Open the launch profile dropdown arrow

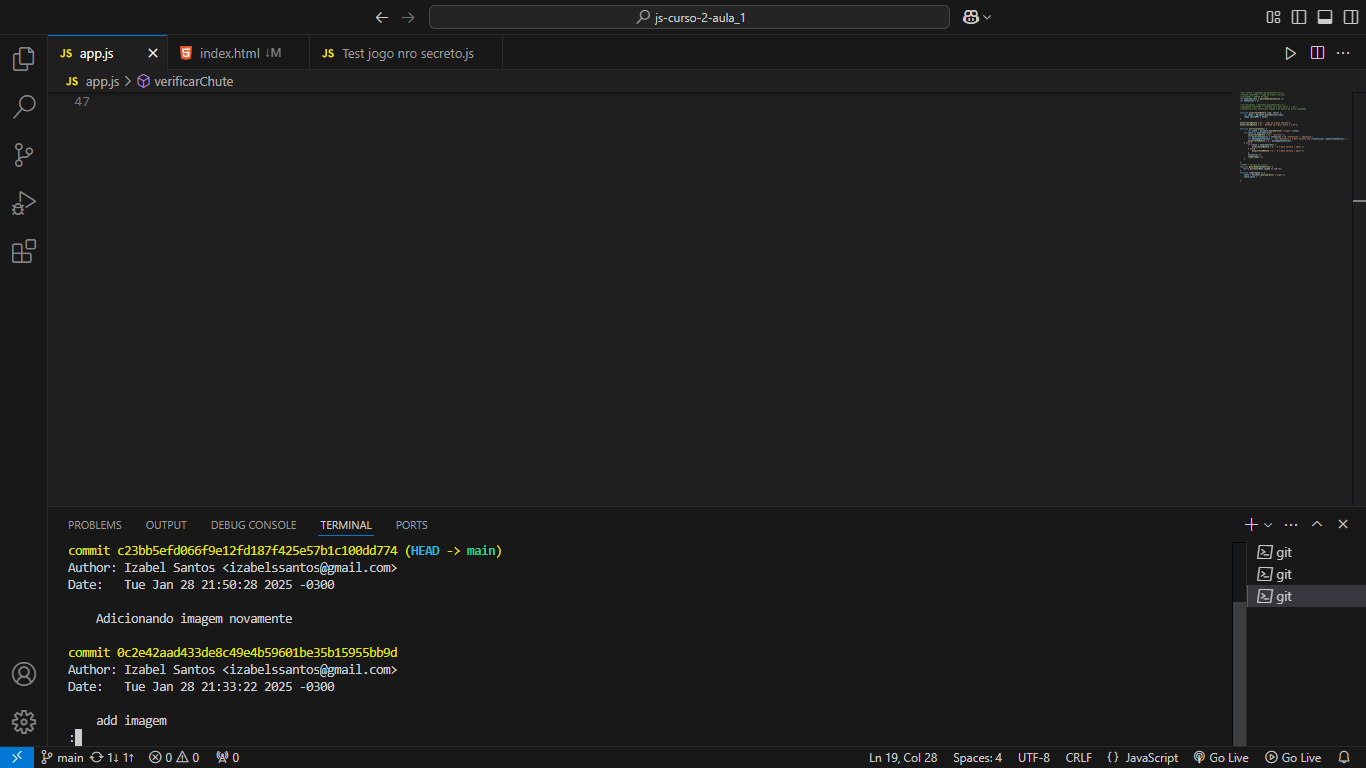(1268, 524)
